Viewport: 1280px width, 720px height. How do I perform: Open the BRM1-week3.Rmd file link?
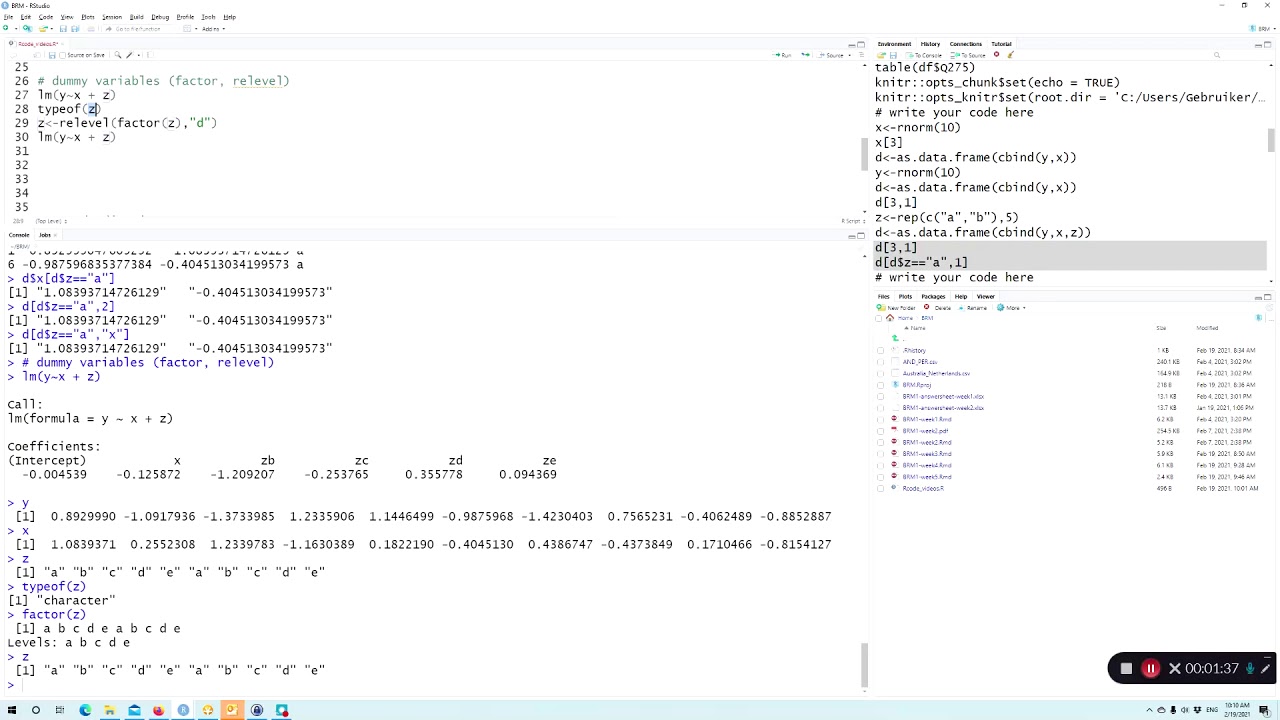926,454
